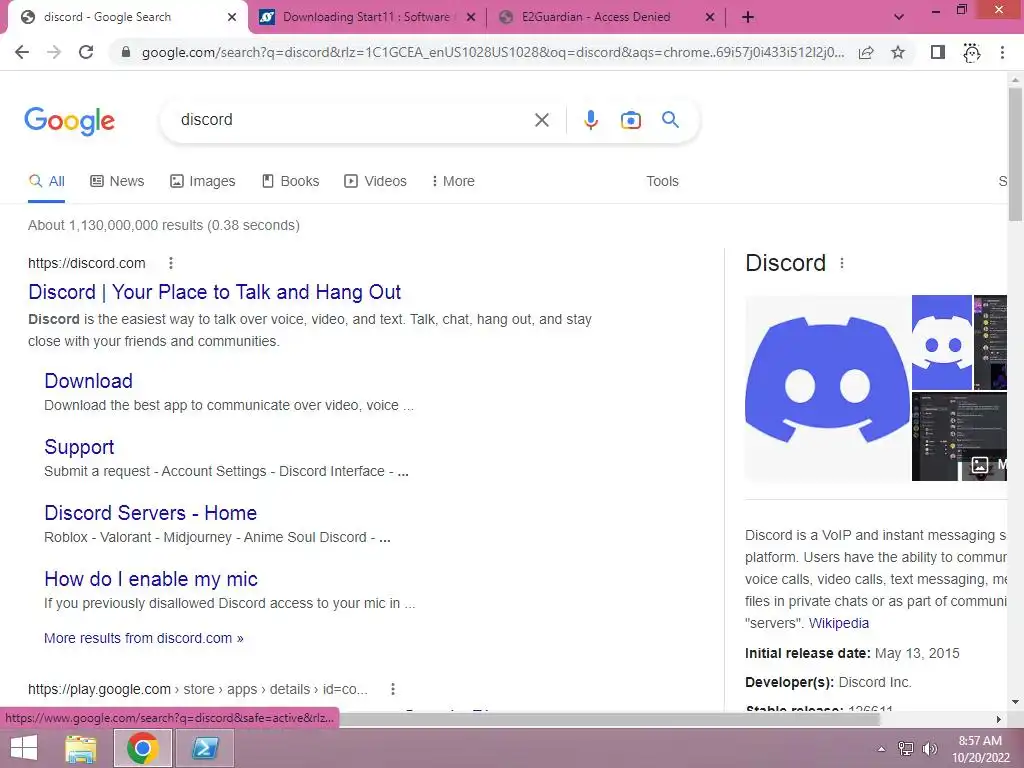Switch to the Books results tab
The height and width of the screenshot is (768, 1024).
tap(291, 182)
